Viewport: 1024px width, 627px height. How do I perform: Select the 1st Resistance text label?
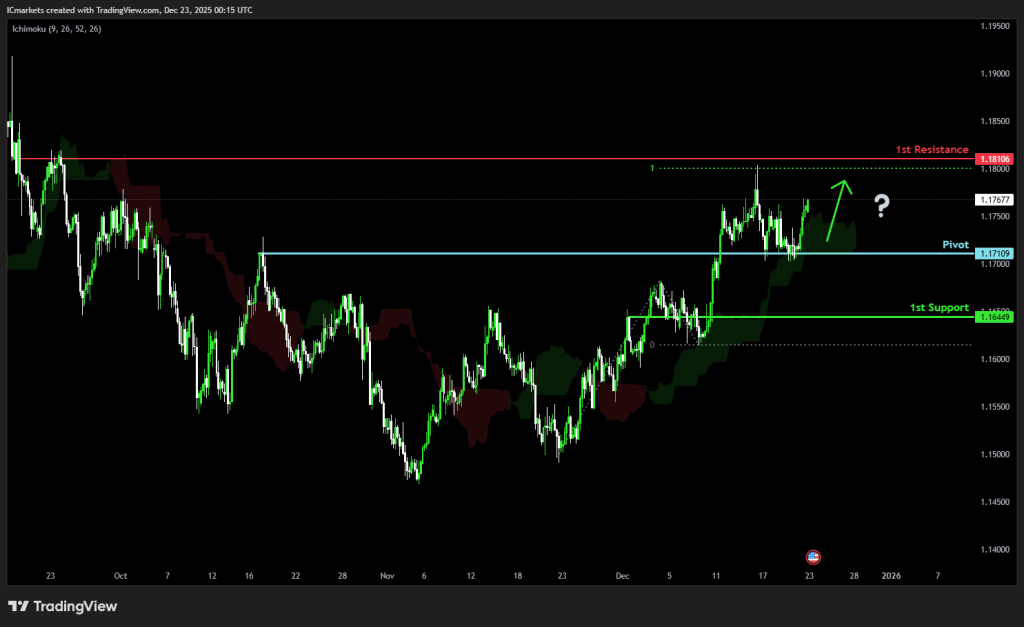pos(932,149)
